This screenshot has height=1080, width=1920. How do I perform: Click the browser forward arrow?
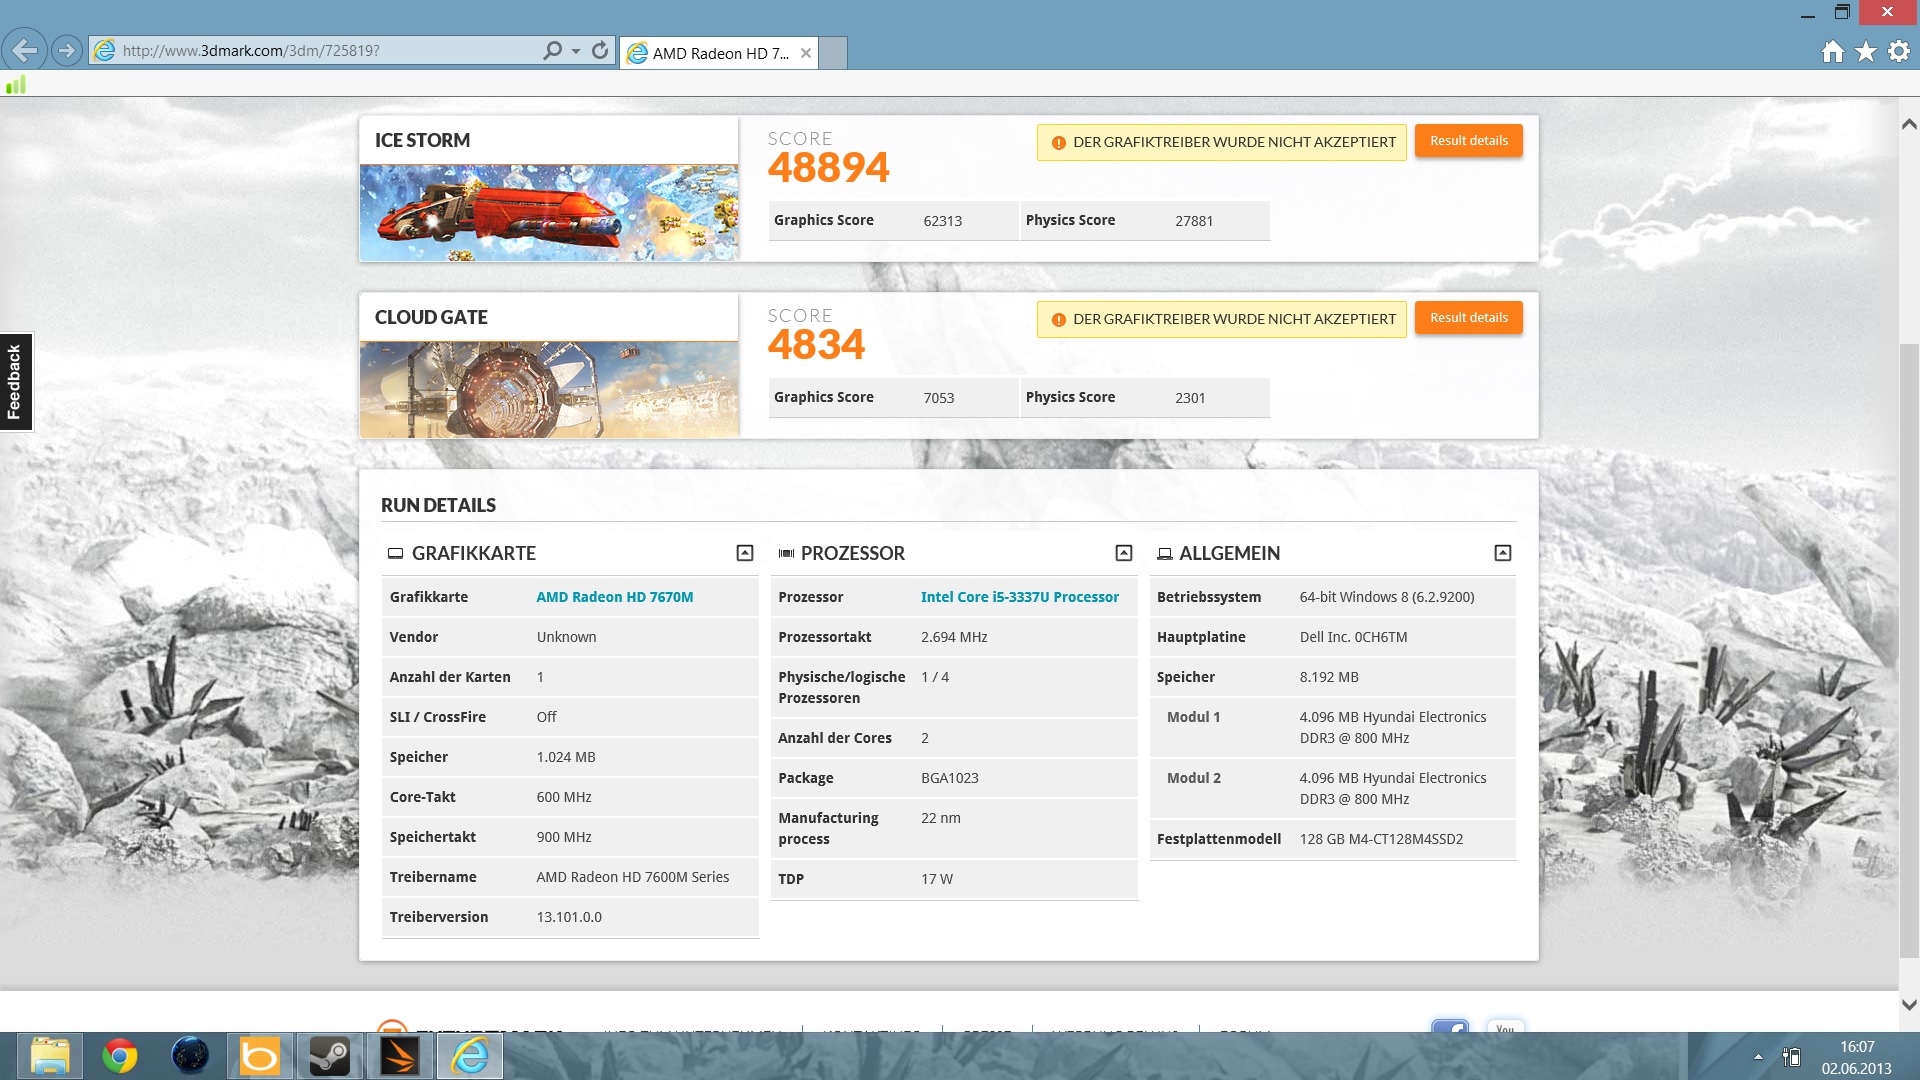coord(67,50)
